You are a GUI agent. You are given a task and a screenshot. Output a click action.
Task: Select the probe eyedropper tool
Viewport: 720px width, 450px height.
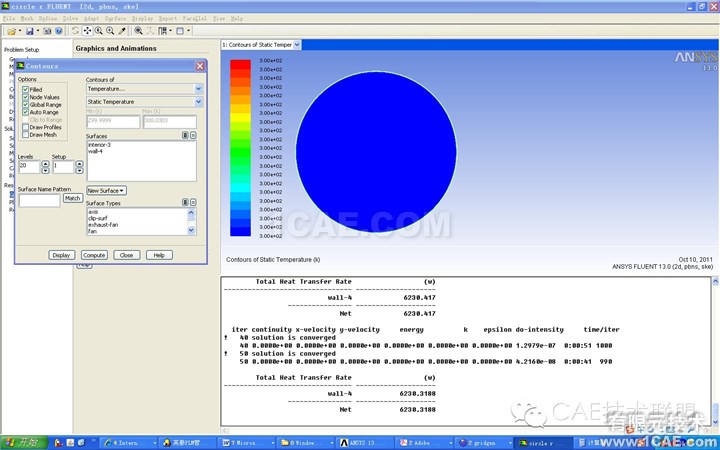coord(122,31)
